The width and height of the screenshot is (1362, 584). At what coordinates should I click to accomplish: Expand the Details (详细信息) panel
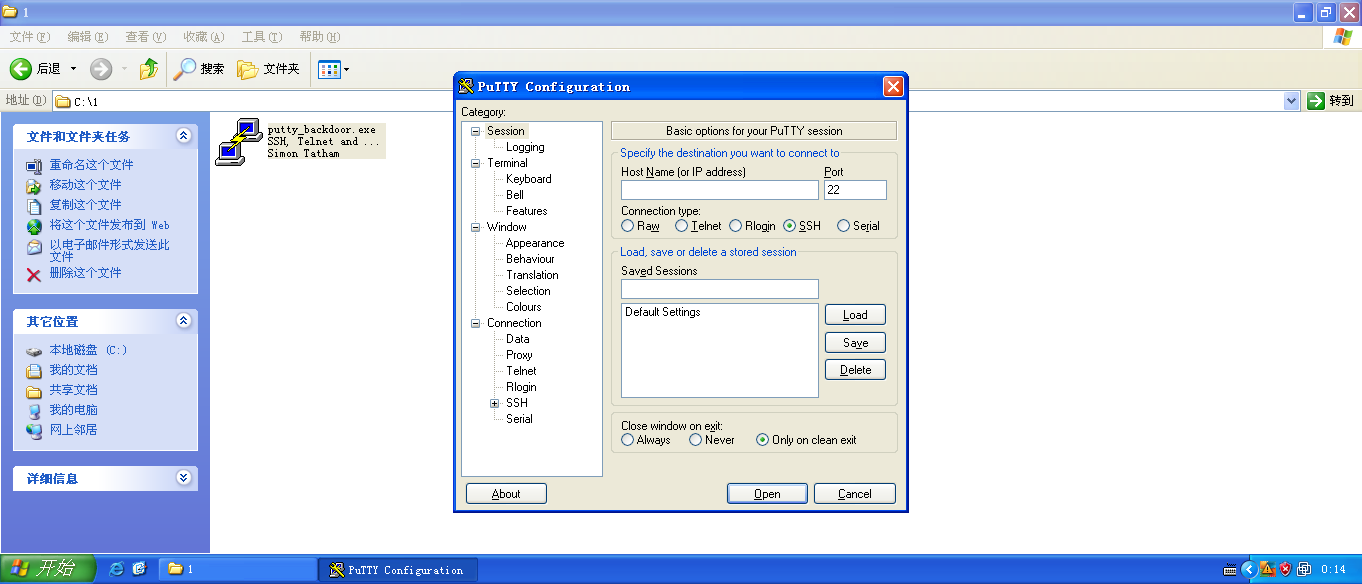click(183, 478)
